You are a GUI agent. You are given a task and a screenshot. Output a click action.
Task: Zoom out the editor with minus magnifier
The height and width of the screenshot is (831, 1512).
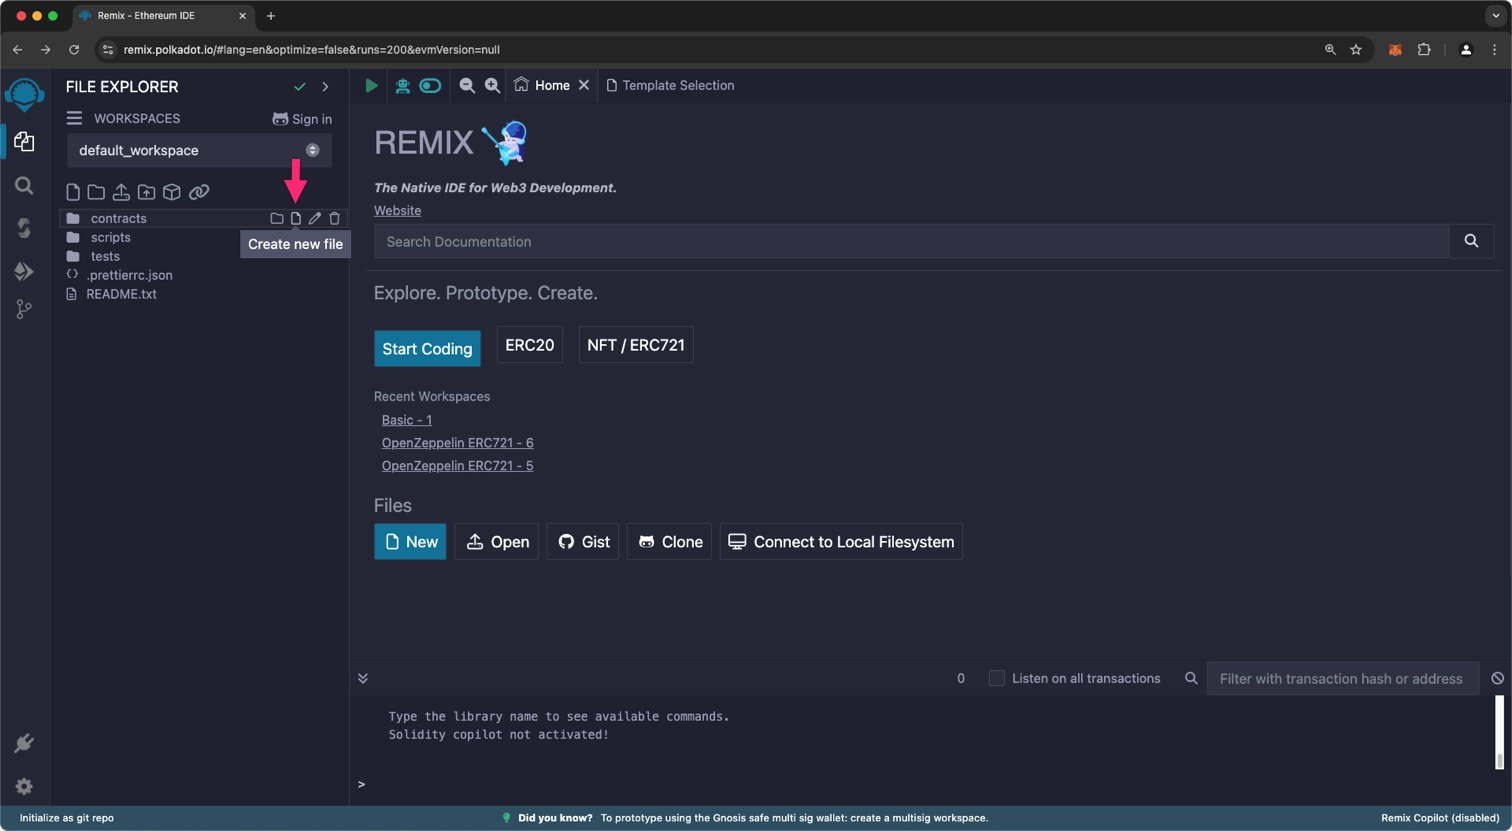click(466, 86)
